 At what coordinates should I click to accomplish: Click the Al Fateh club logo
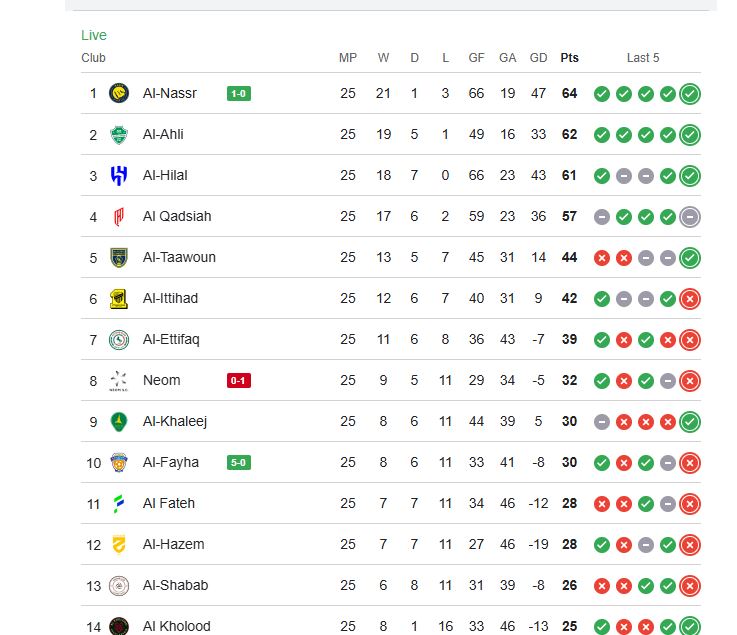pyautogui.click(x=119, y=503)
